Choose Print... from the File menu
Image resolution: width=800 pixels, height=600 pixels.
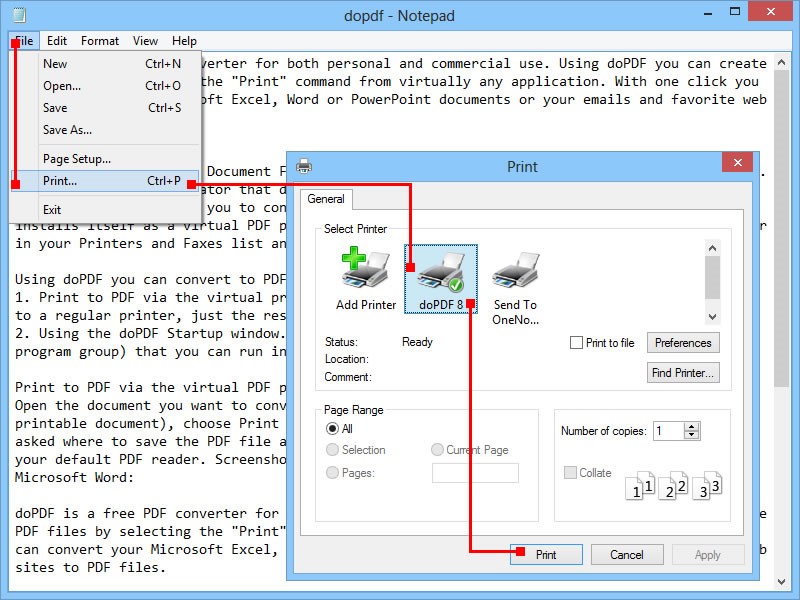[x=105, y=181]
